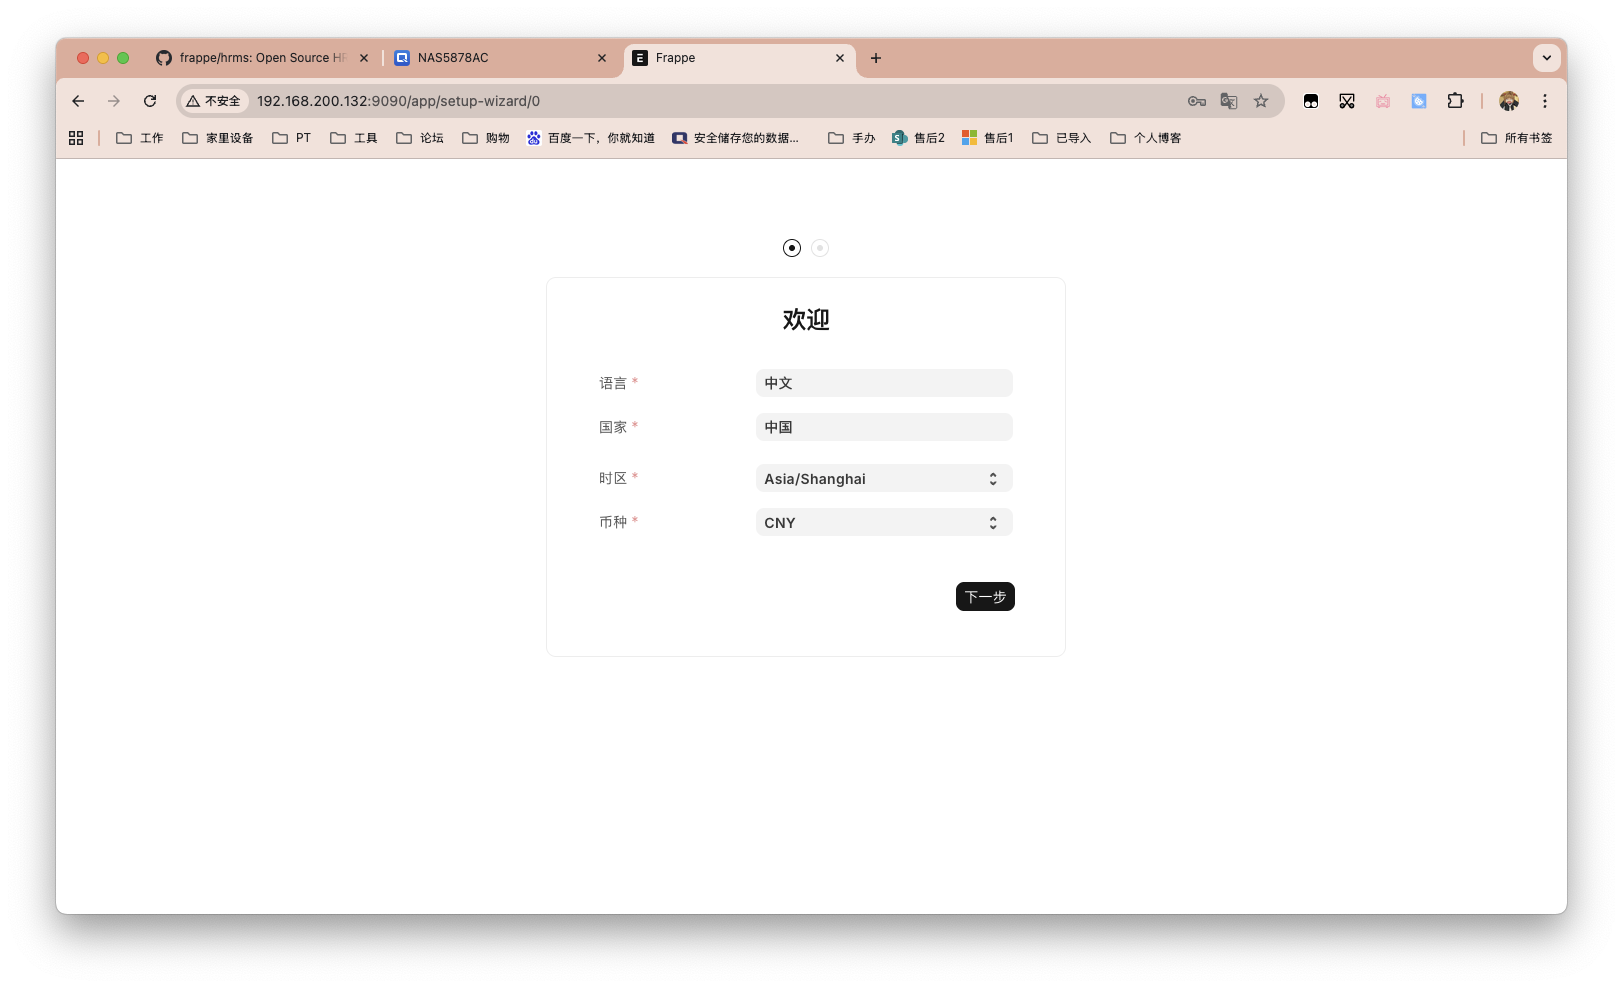Open the 币种 currency dropdown
1623x988 pixels.
(884, 522)
